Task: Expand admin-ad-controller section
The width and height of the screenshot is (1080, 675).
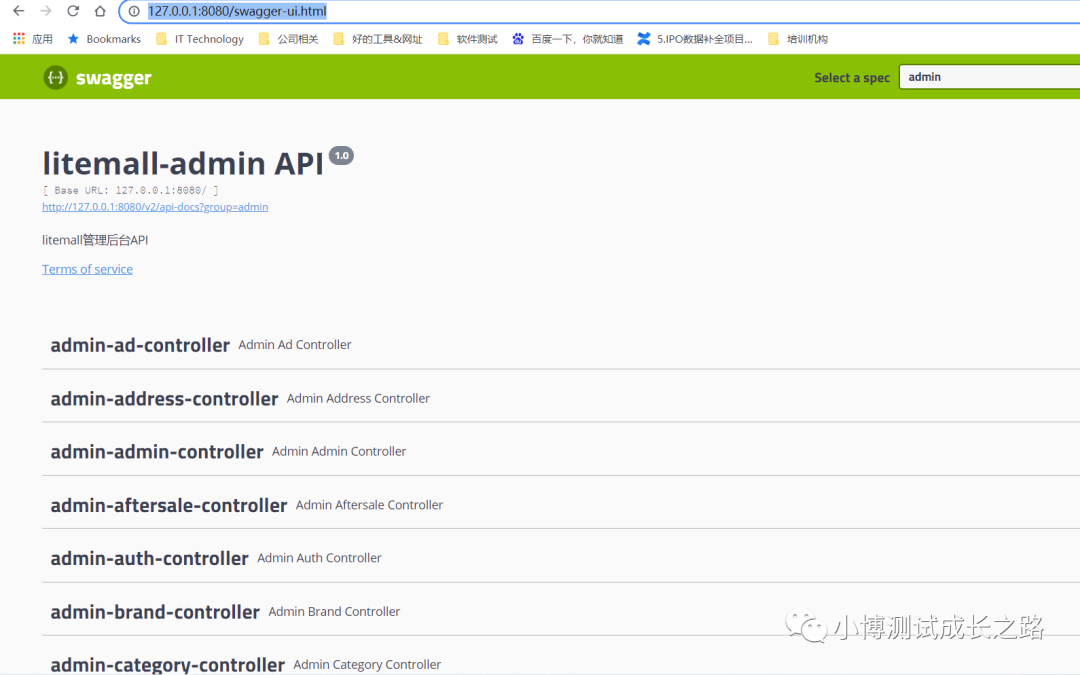Action: [x=561, y=344]
